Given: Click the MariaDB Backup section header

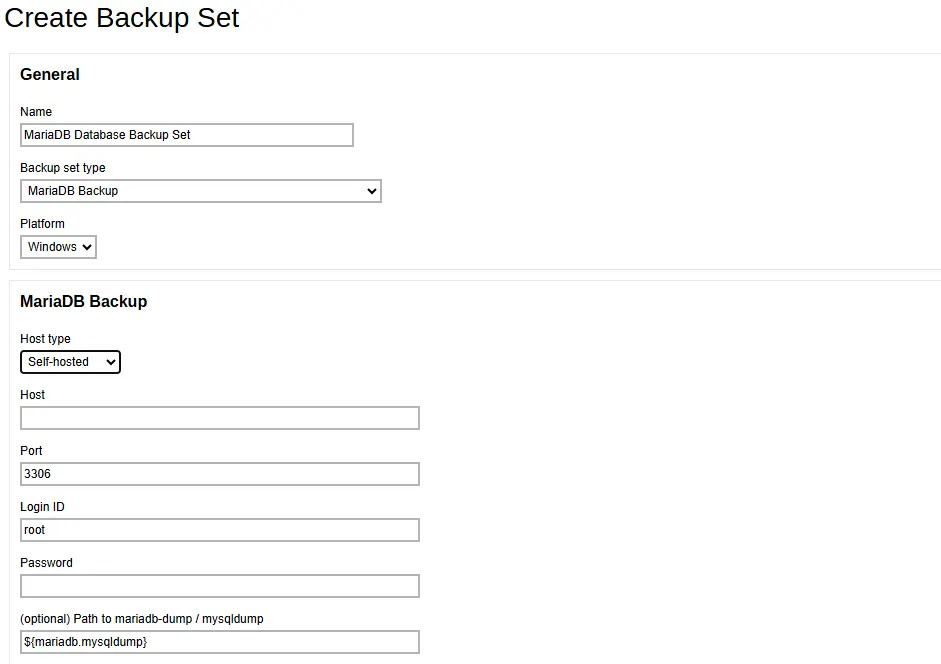Looking at the screenshot, I should pos(84,301).
